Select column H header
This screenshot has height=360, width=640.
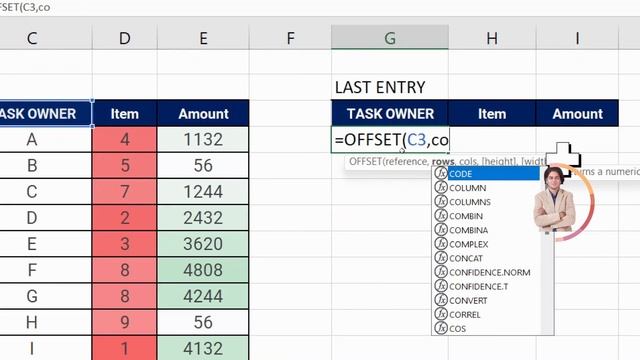pos(492,38)
